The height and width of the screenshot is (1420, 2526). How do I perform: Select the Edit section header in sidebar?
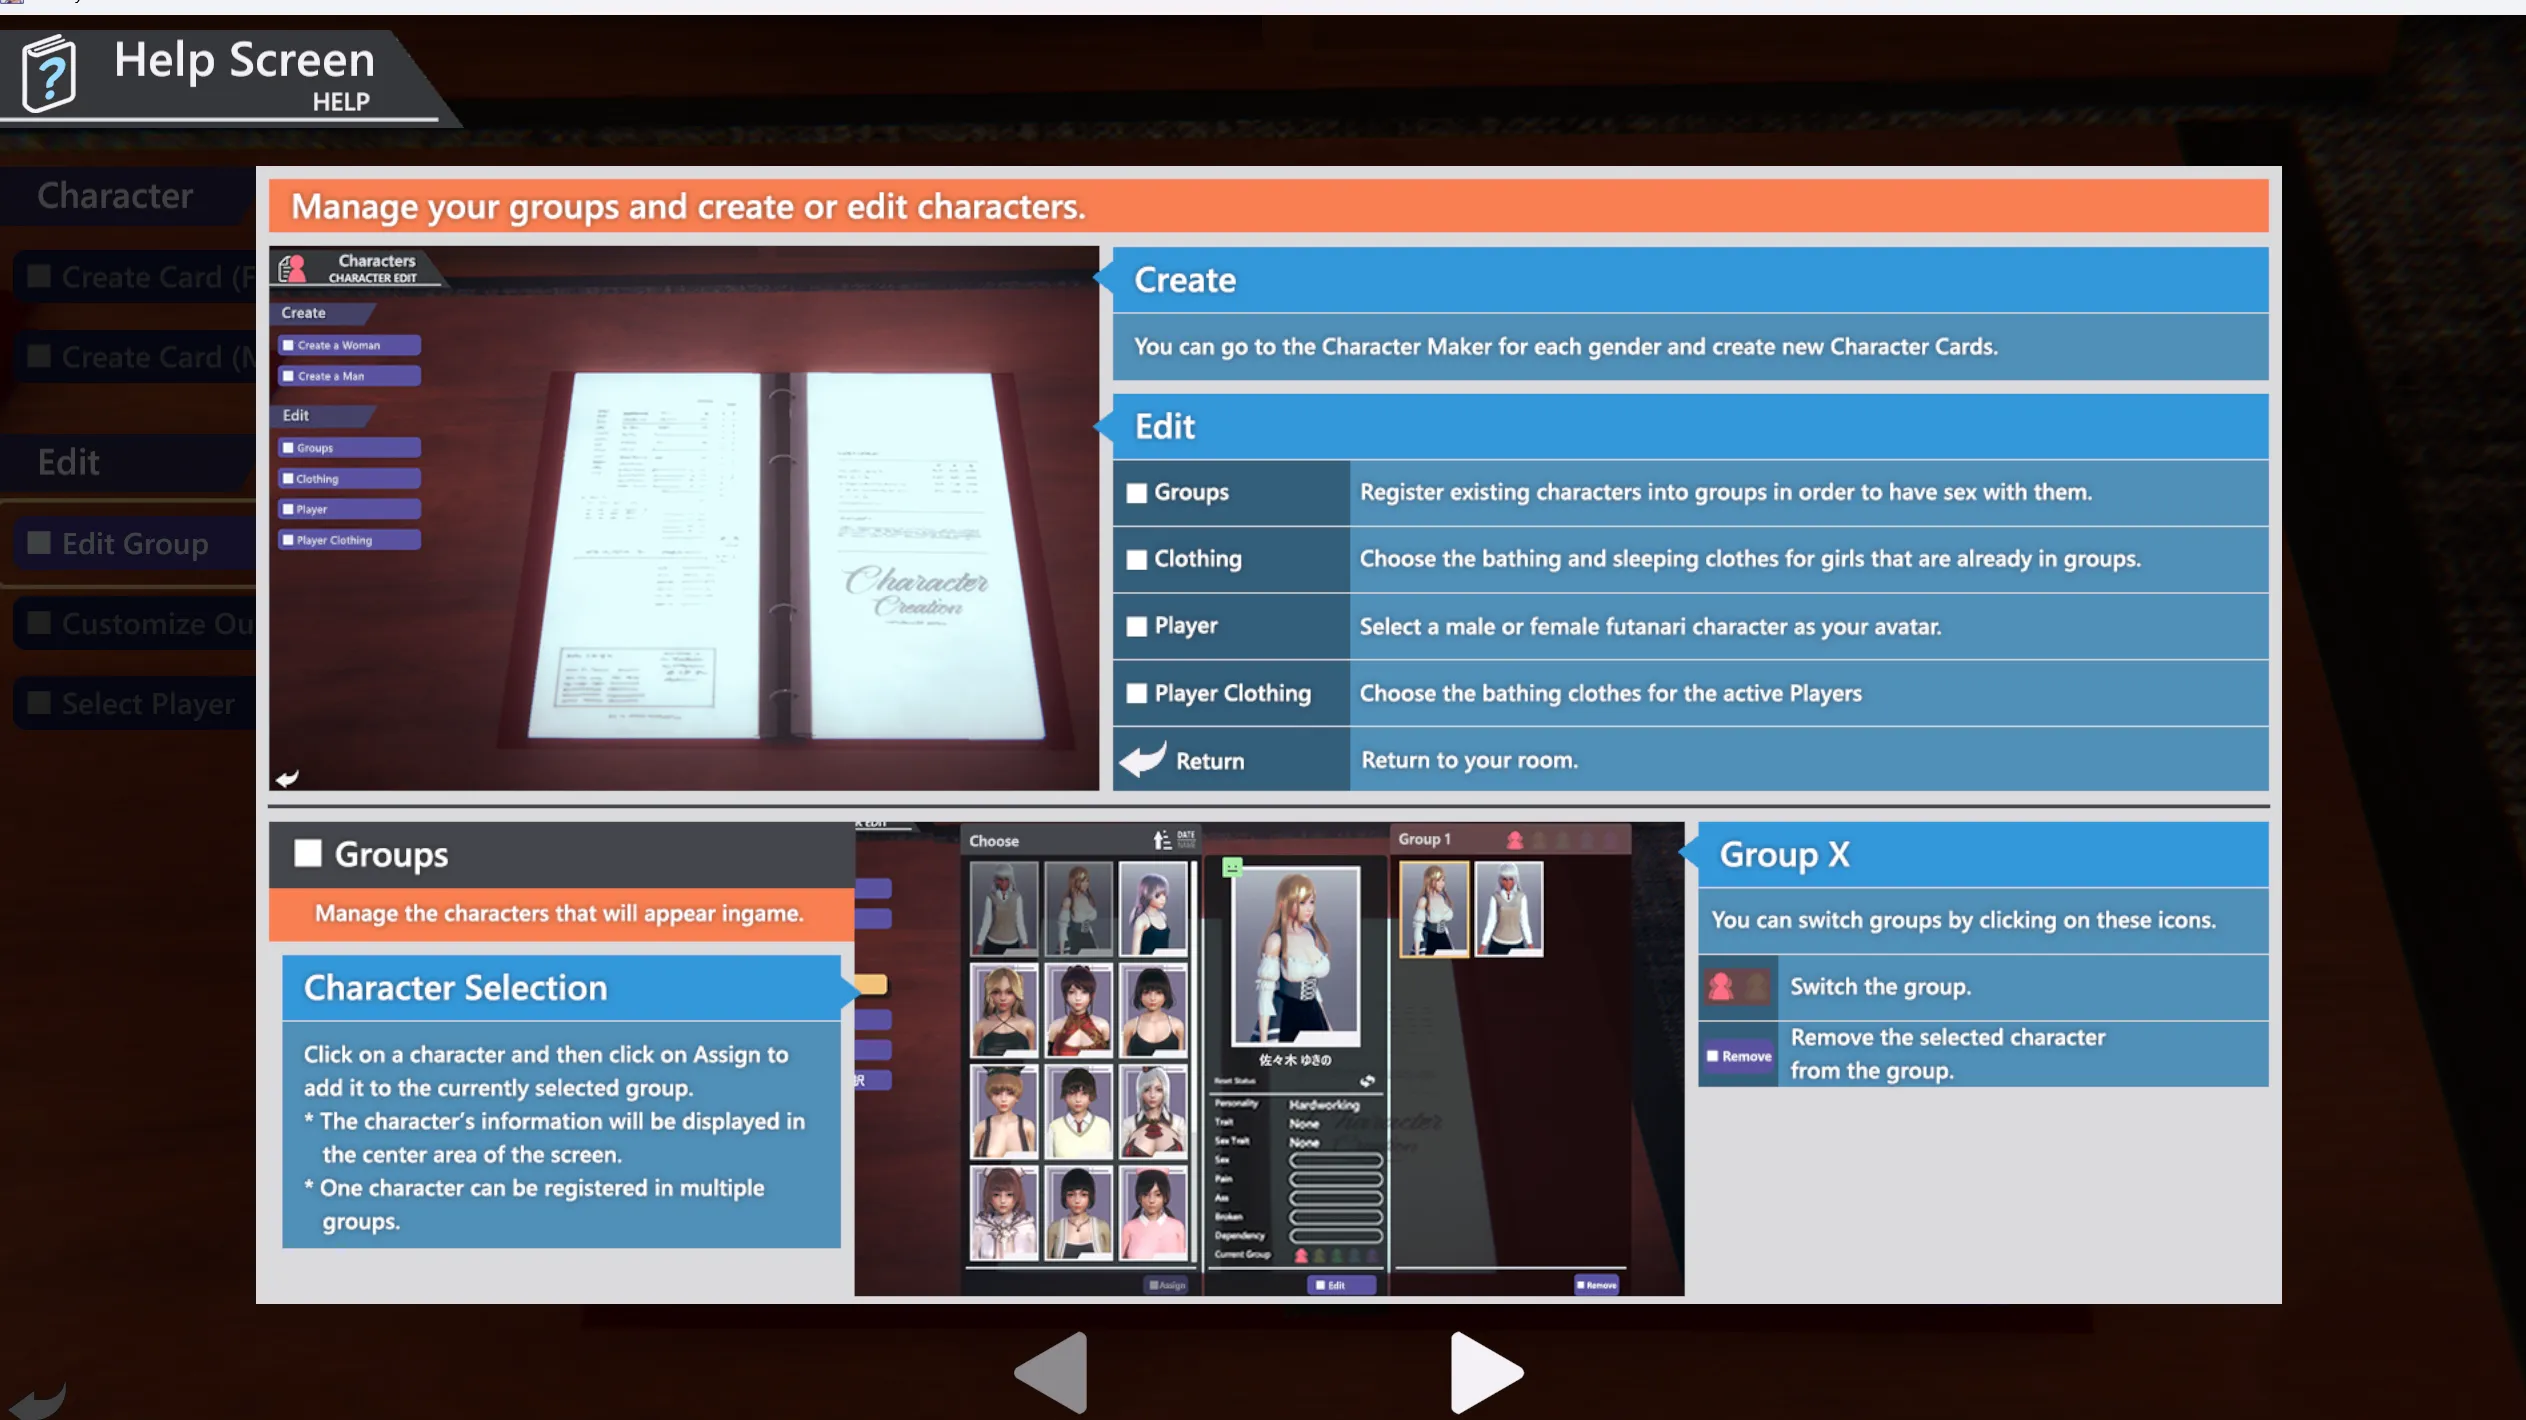pos(70,462)
